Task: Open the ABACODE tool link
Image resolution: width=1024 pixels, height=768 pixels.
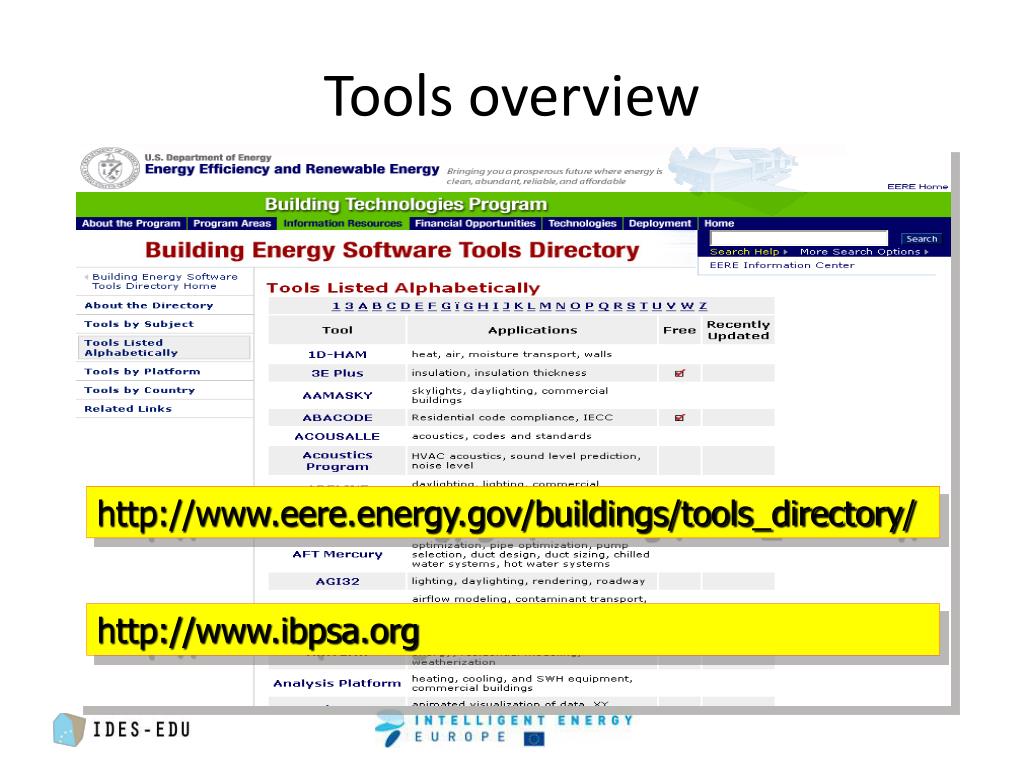Action: (337, 418)
